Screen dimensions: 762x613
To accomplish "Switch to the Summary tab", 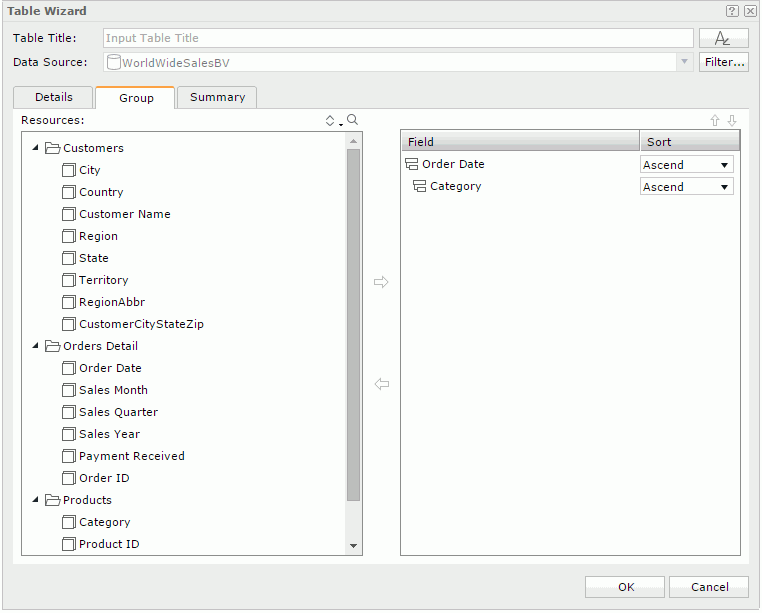I will point(217,97).
